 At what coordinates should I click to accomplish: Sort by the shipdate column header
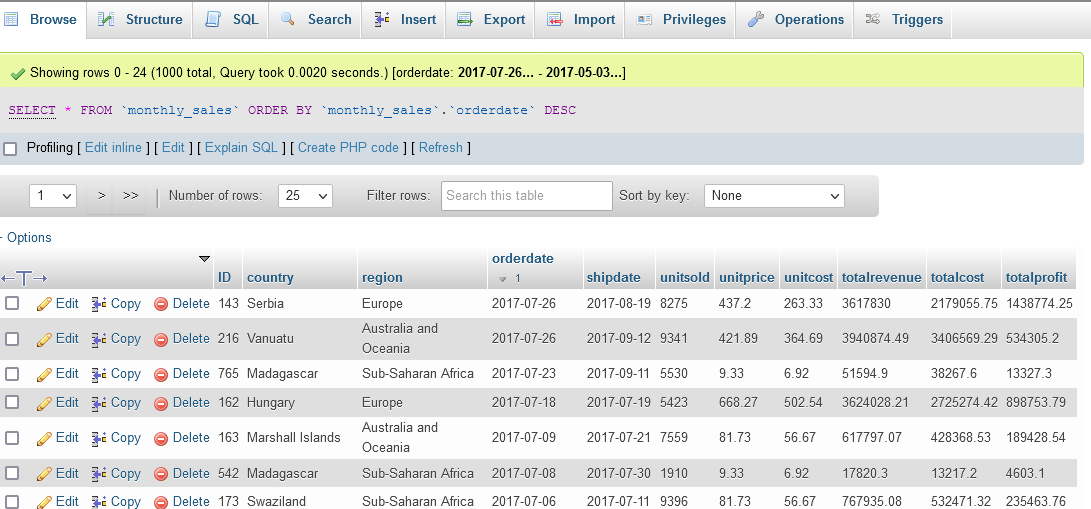click(x=614, y=278)
